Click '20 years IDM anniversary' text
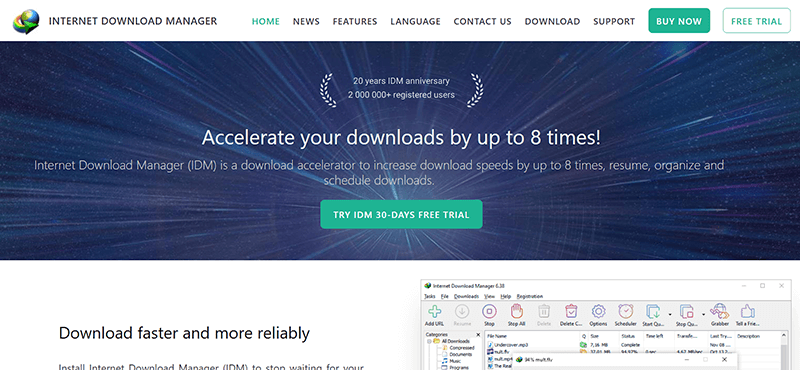 (x=402, y=81)
